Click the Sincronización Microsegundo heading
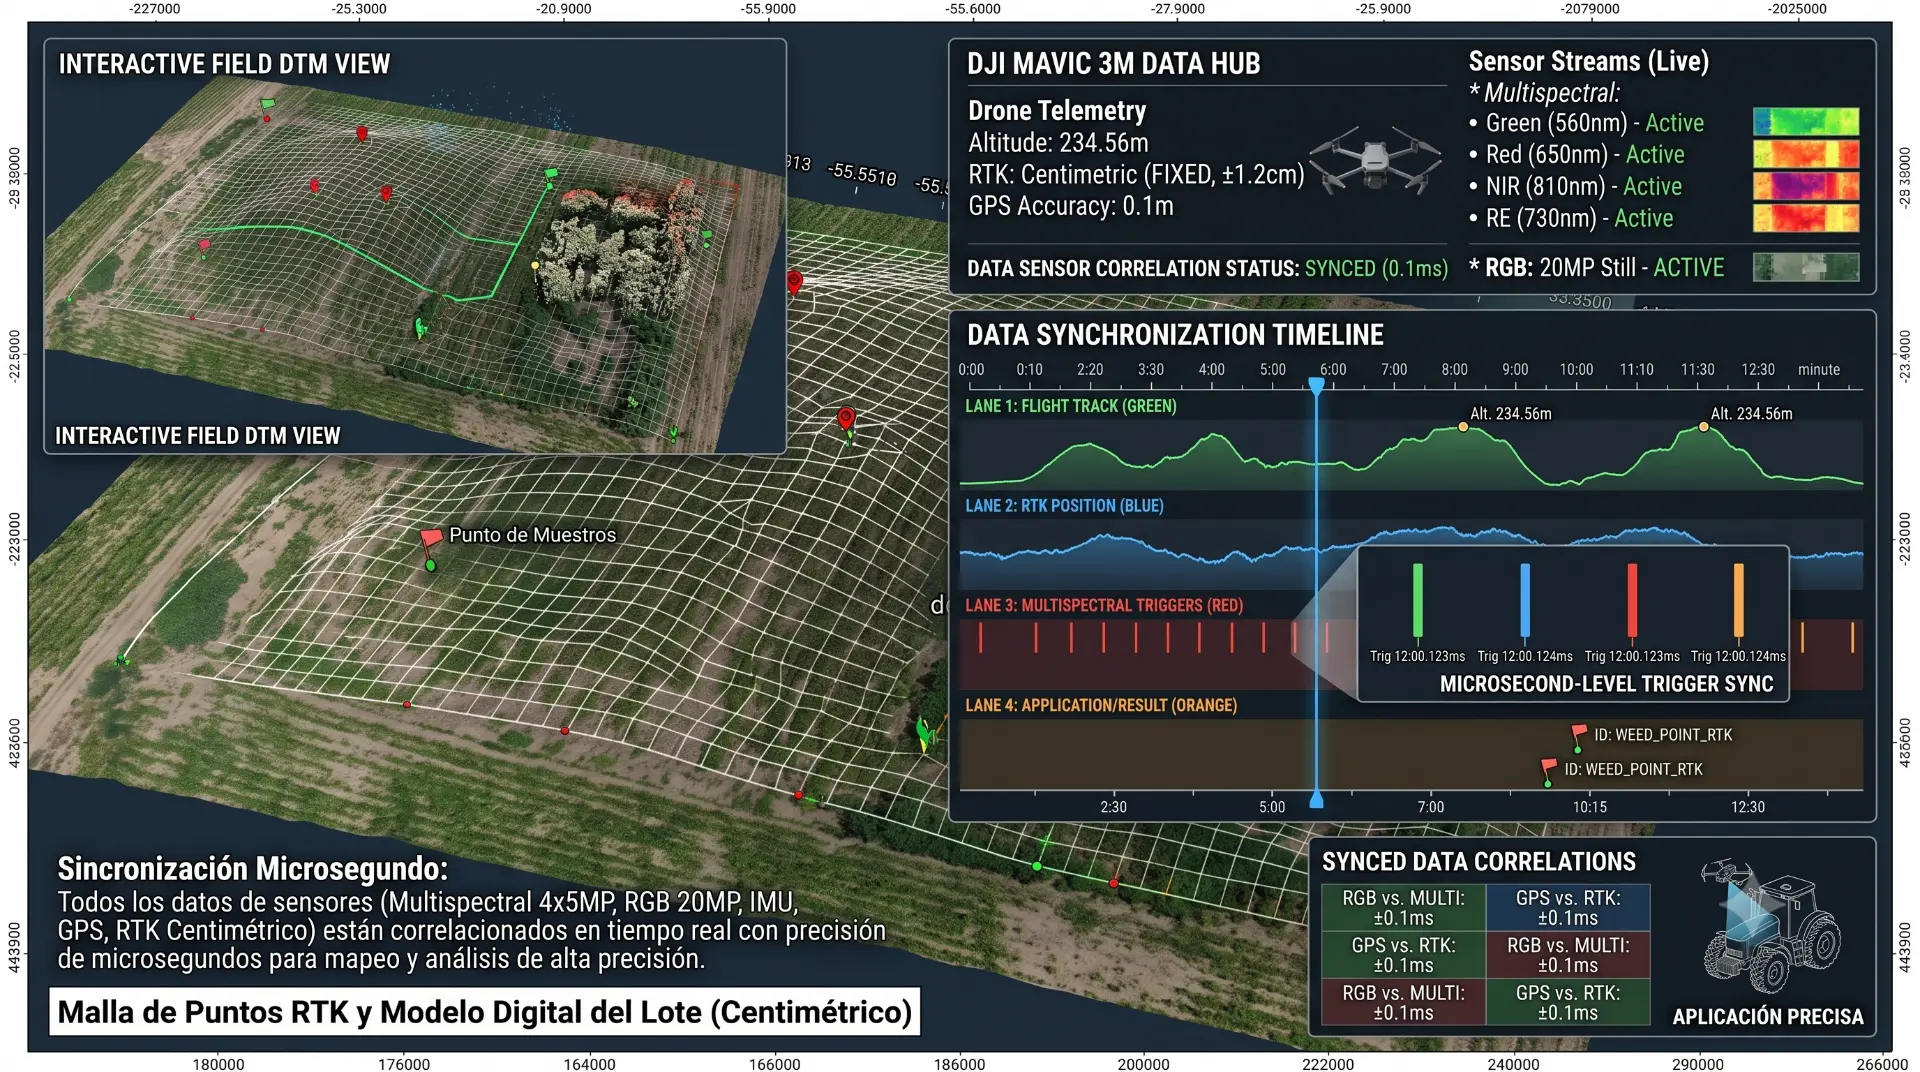1920x1072 pixels. pos(253,868)
